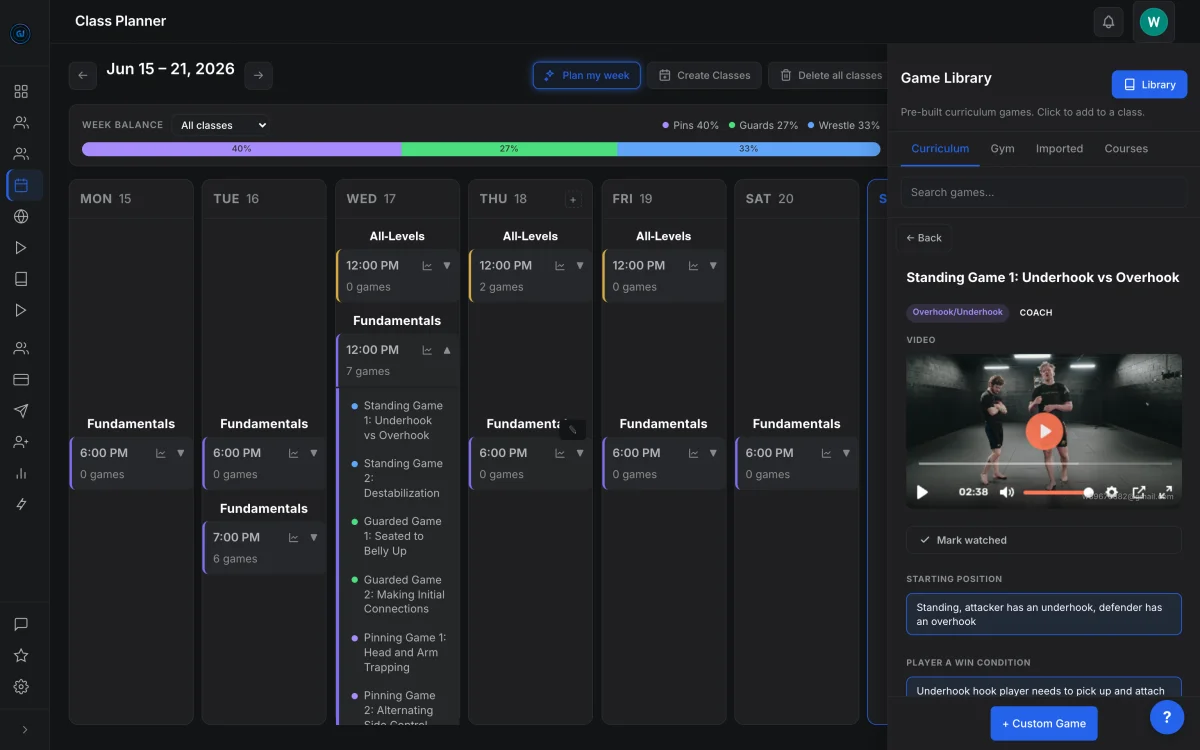The width and height of the screenshot is (1200, 750).
Task: Open the add-user icon in sidebar
Action: click(x=21, y=442)
